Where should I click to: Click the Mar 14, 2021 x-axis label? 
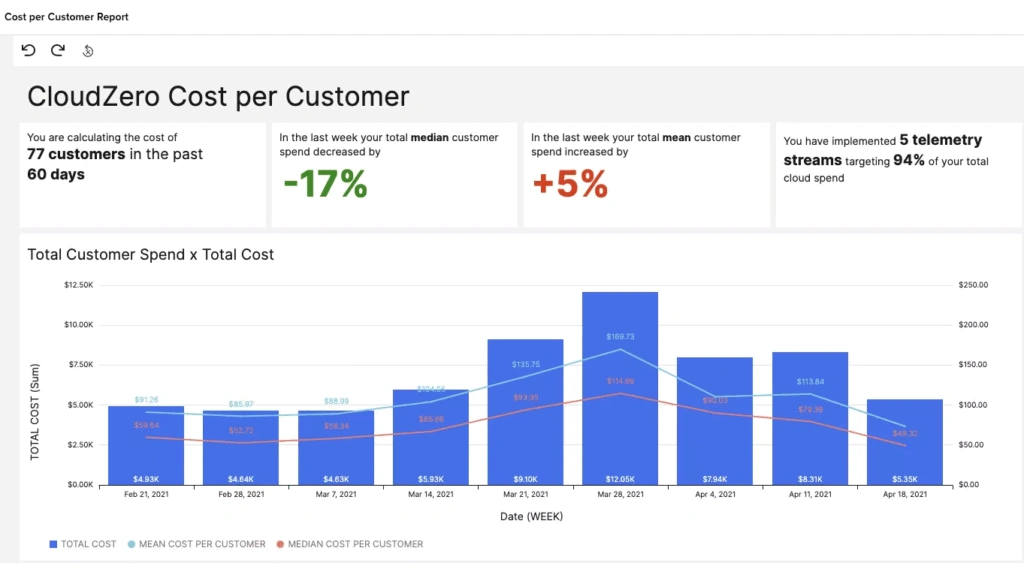pyautogui.click(x=430, y=494)
